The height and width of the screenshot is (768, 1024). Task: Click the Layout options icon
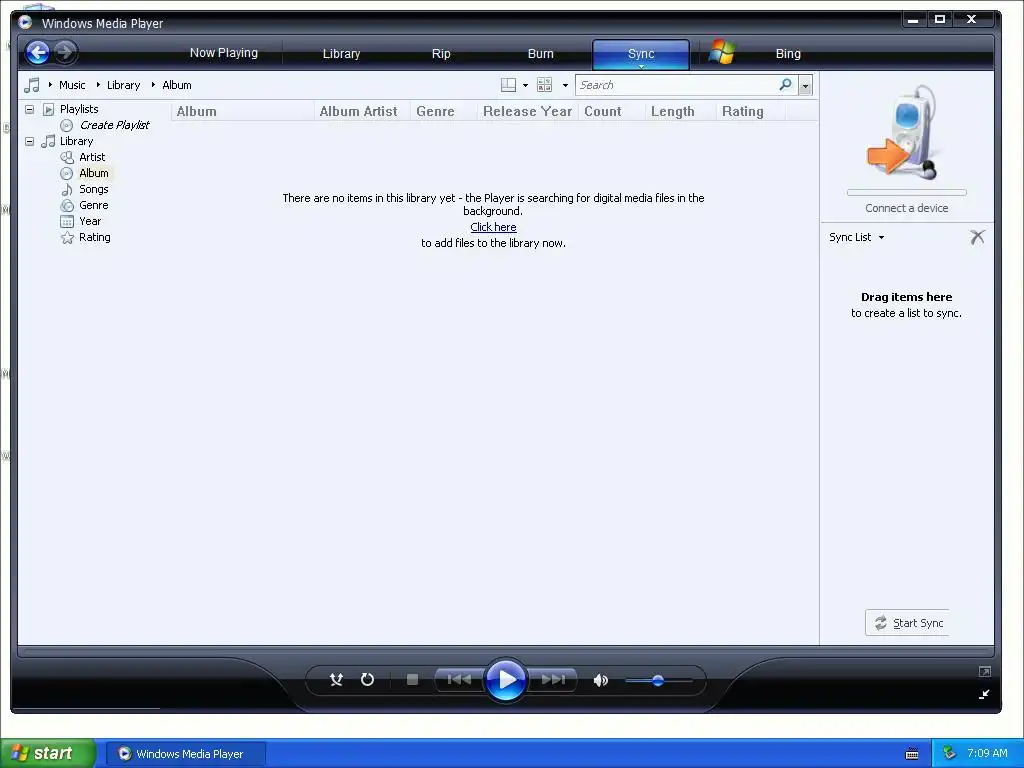(508, 85)
